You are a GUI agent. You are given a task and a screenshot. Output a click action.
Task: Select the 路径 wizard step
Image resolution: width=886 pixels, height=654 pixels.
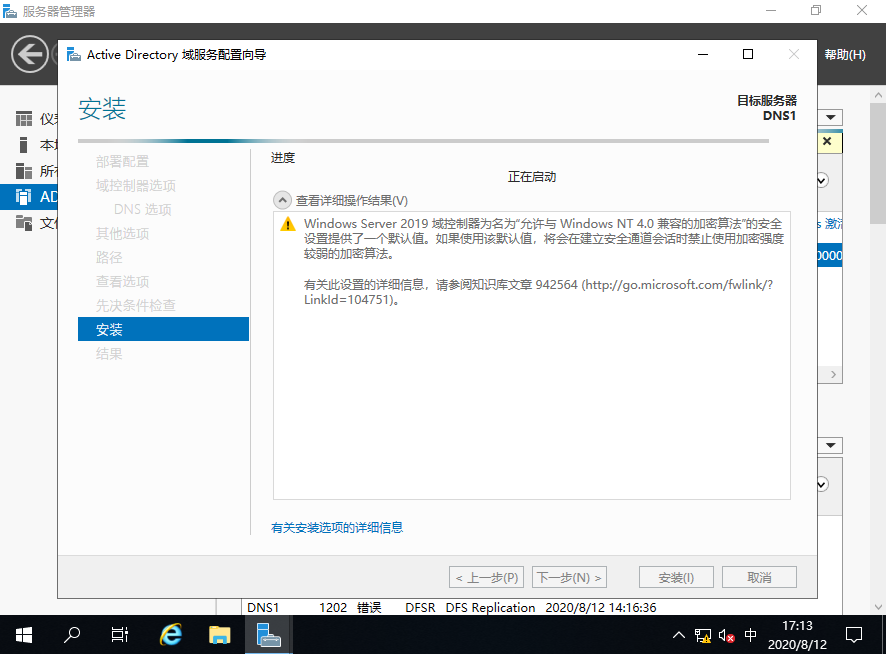coord(108,257)
